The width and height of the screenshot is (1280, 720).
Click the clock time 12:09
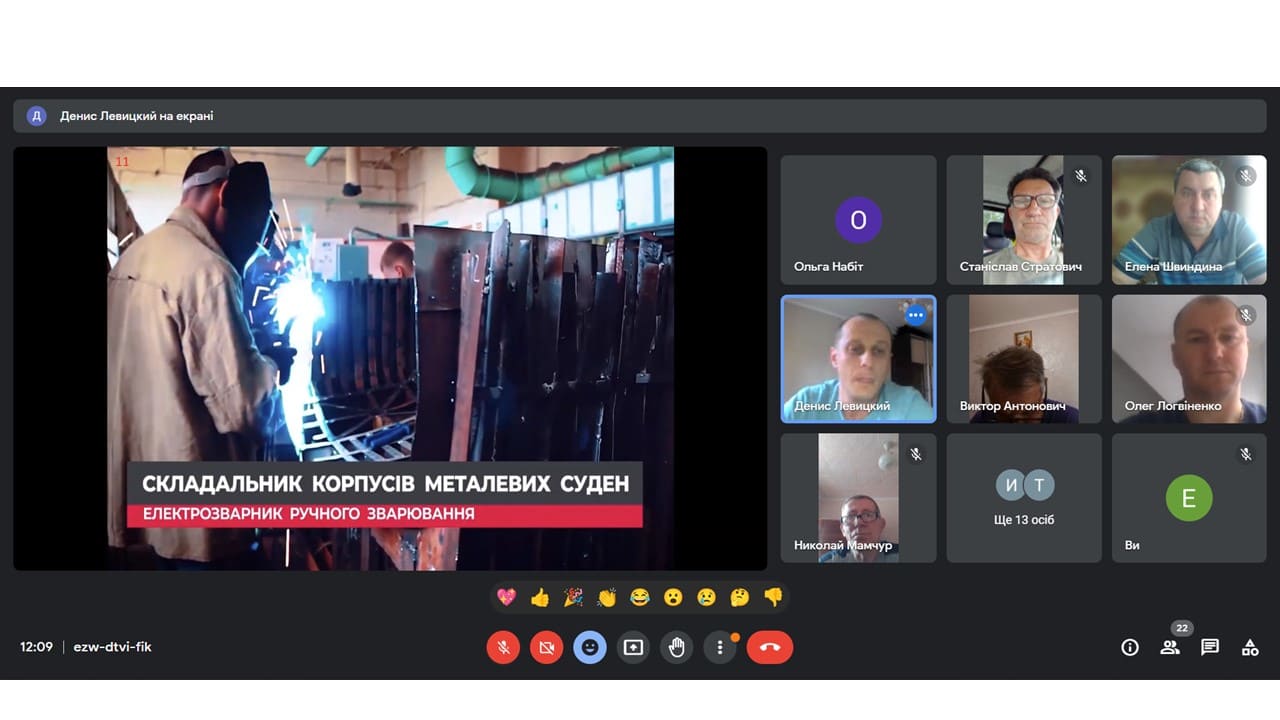tap(36, 647)
